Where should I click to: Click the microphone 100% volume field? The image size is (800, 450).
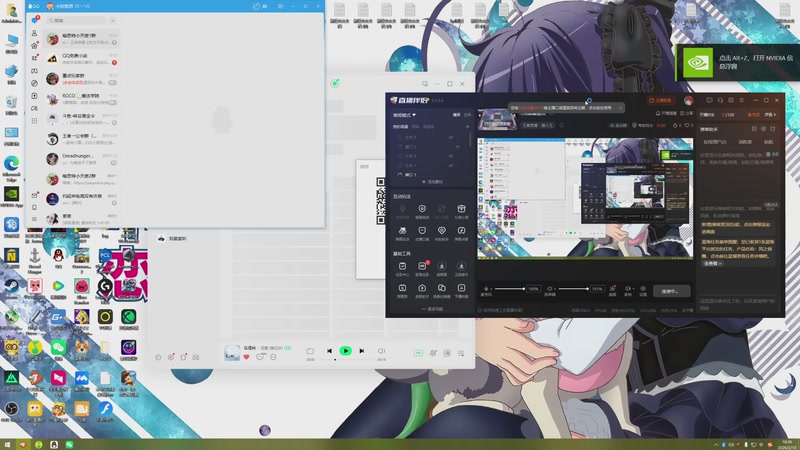tap(533, 289)
